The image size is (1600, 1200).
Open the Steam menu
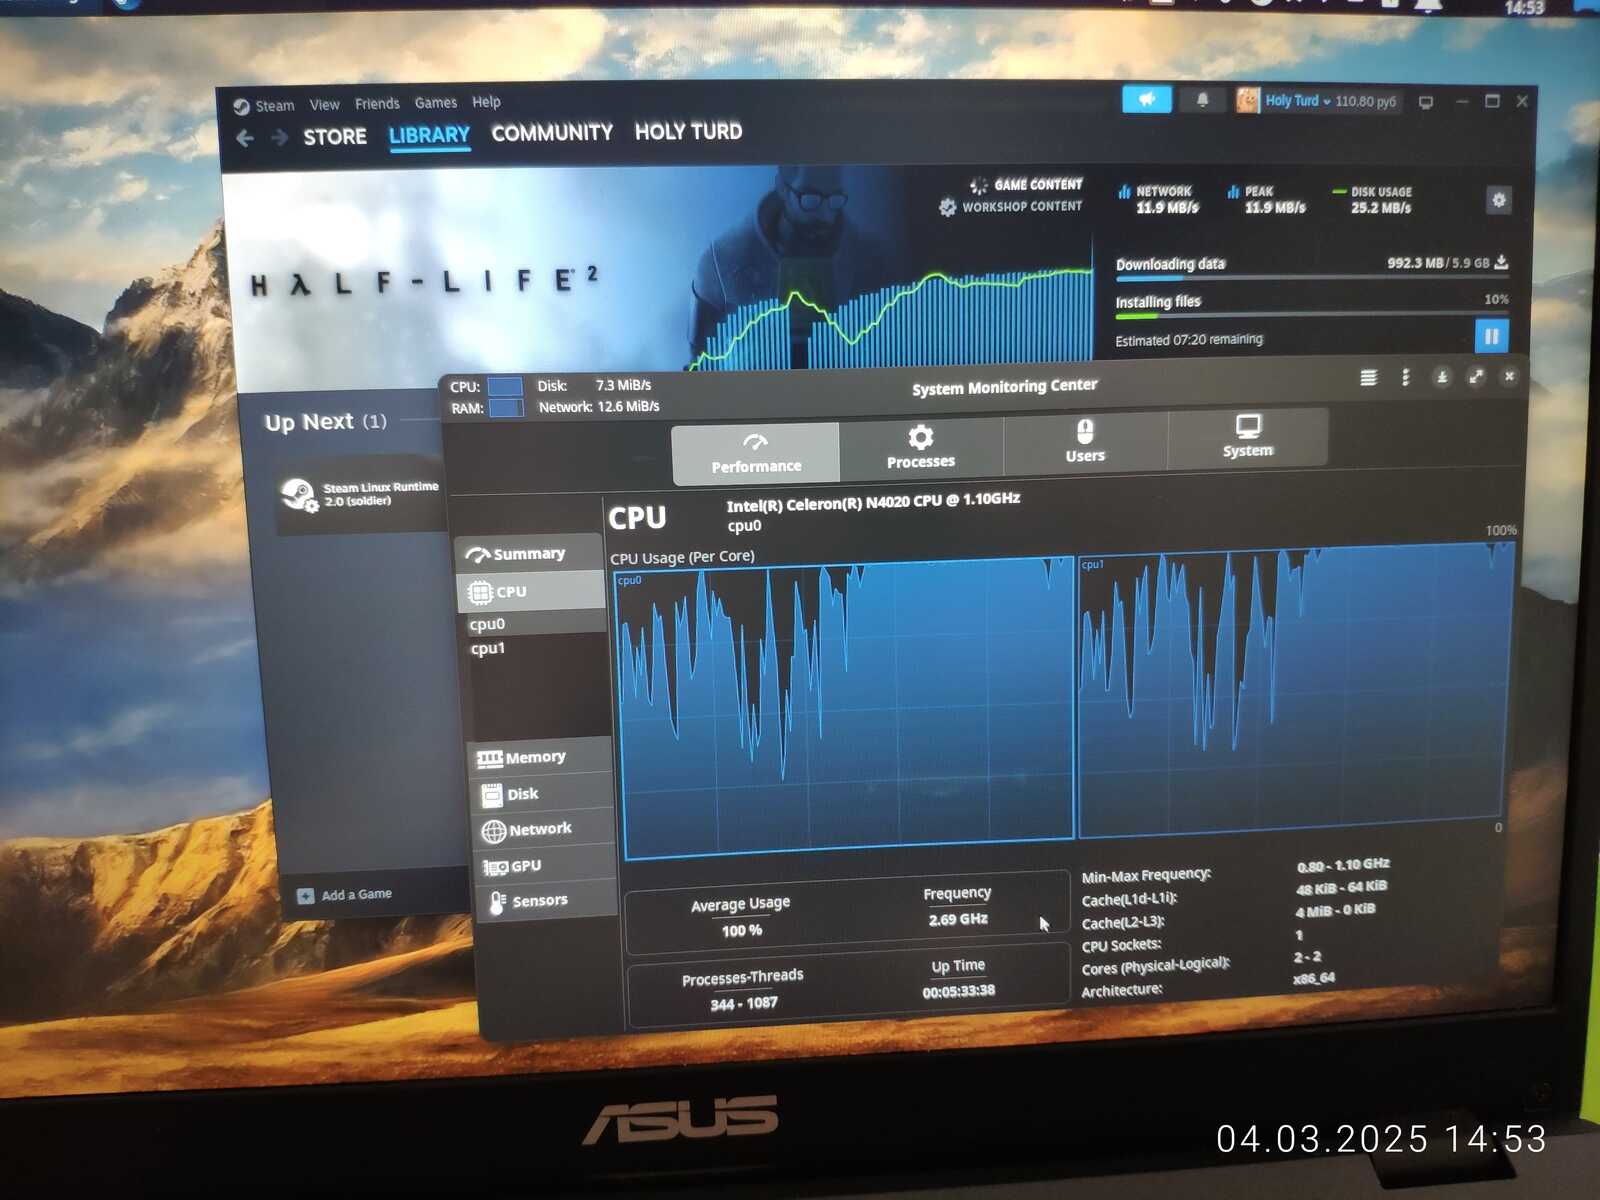coord(274,106)
